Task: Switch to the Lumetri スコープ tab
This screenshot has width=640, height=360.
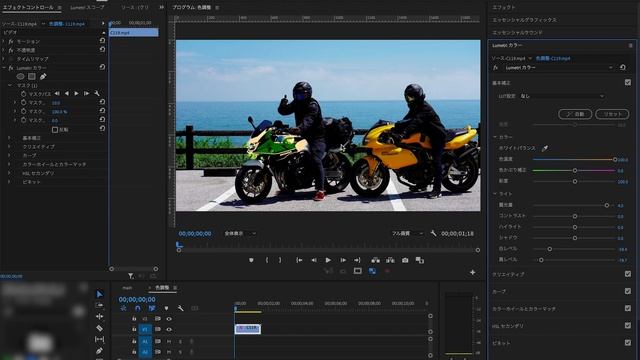Action: pyautogui.click(x=87, y=7)
